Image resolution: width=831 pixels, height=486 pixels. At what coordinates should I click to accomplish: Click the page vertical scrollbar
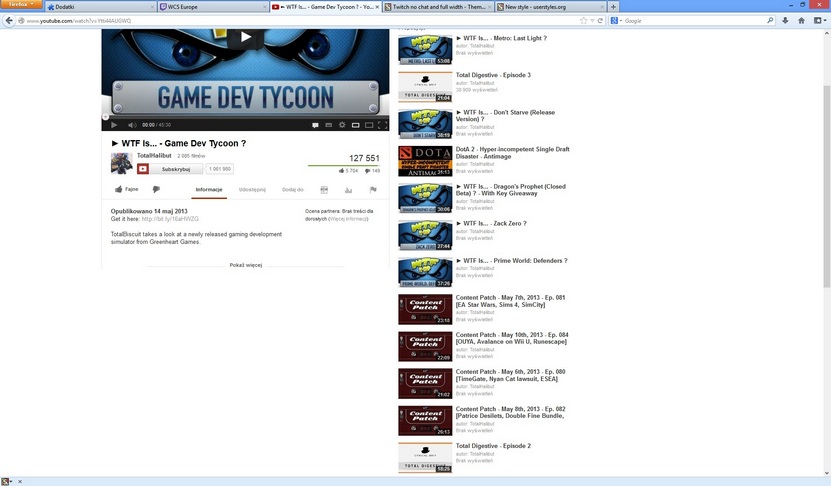pos(827,185)
